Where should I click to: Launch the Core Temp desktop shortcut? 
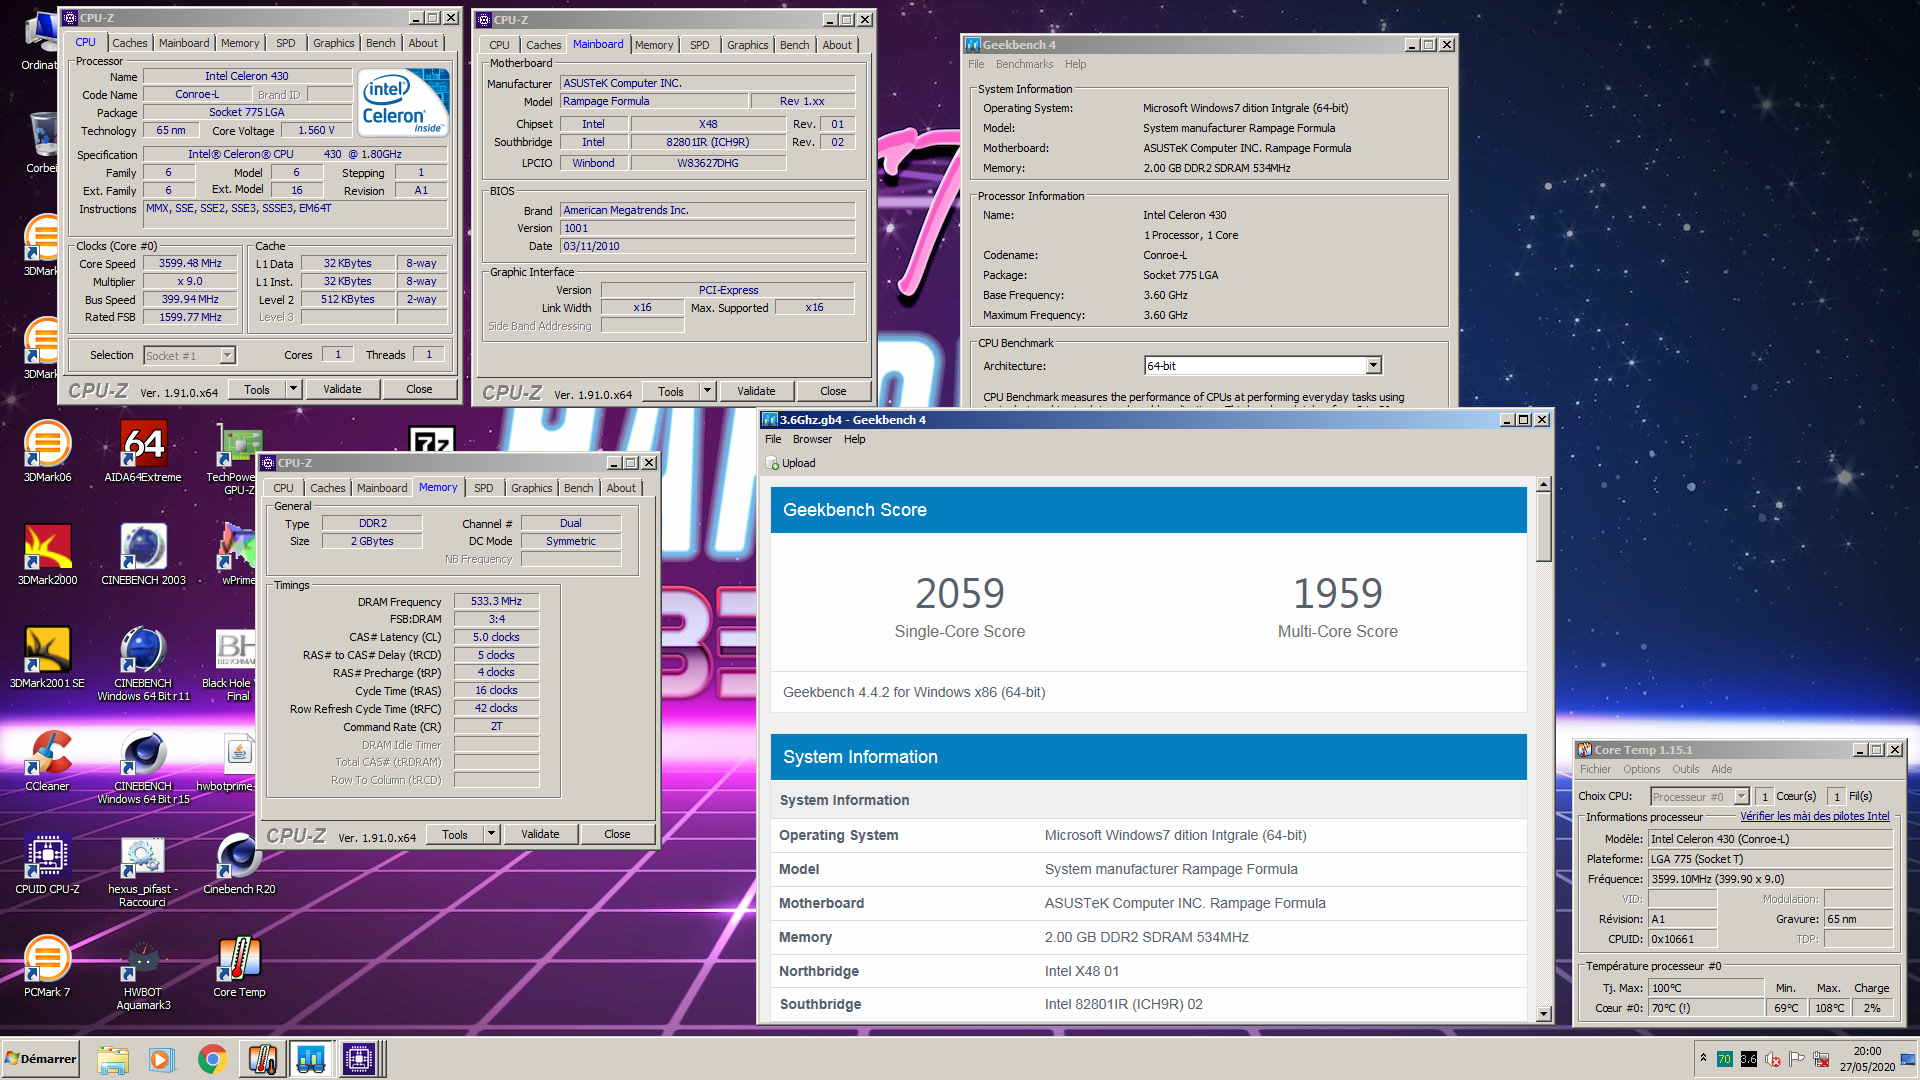pos(239,967)
